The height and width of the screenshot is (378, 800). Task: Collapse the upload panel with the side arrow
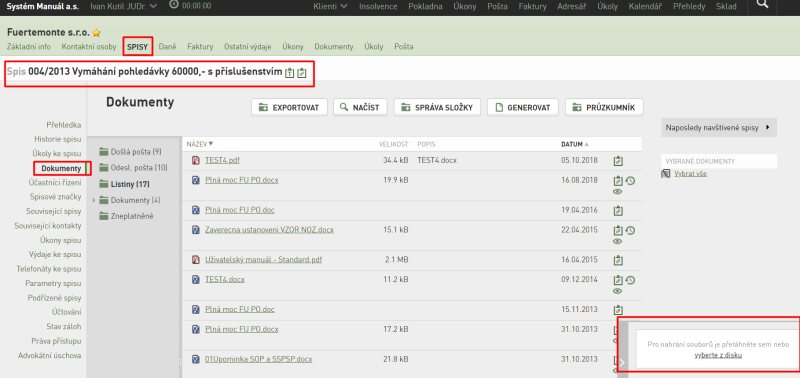622,363
